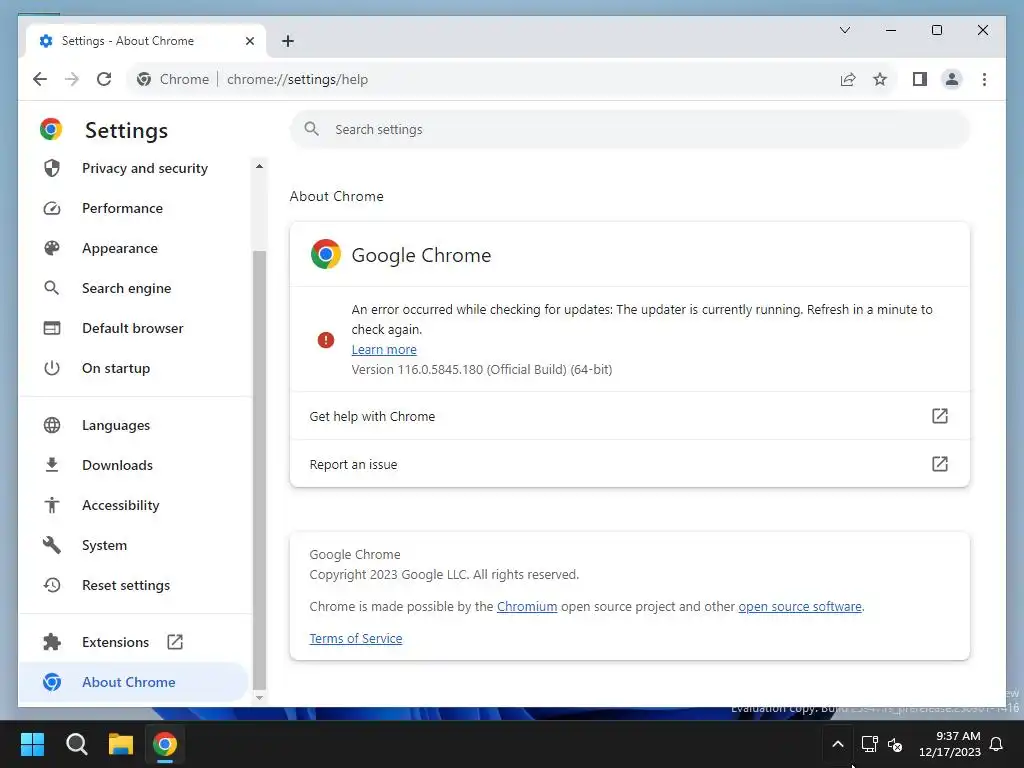Image resolution: width=1024 pixels, height=768 pixels.
Task: Focus the Search settings field
Action: tap(630, 129)
